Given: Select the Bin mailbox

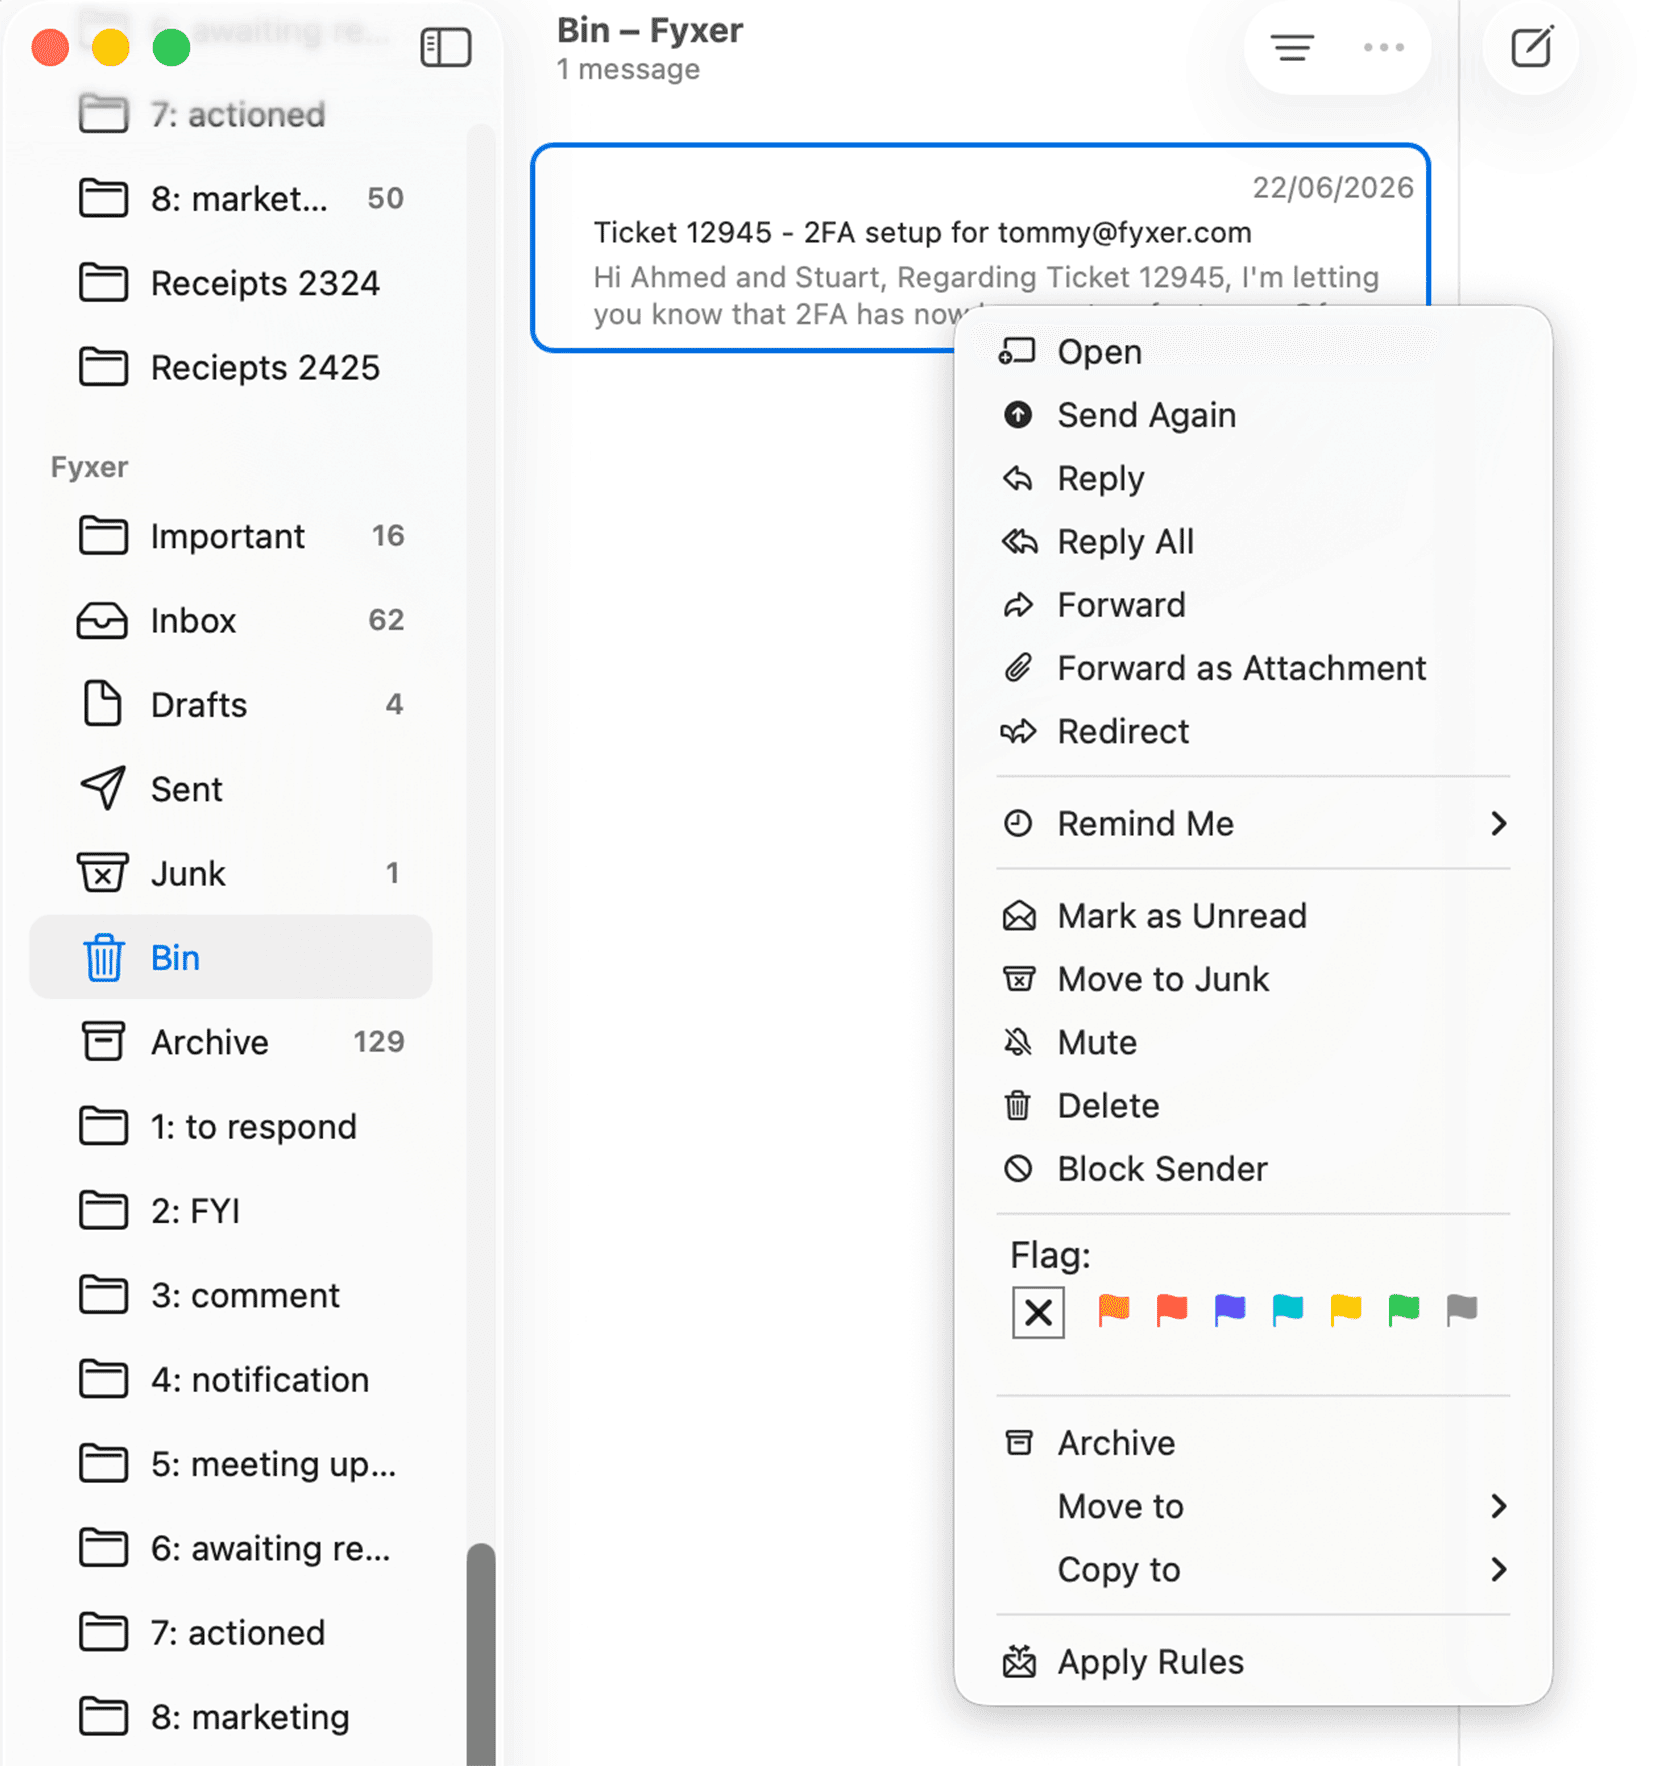Looking at the screenshot, I should 231,957.
